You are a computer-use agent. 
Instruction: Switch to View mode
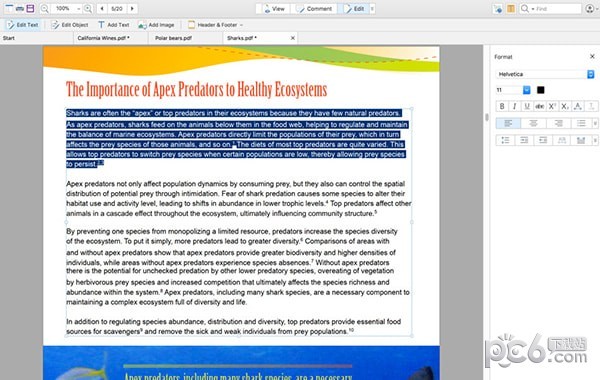click(x=274, y=8)
